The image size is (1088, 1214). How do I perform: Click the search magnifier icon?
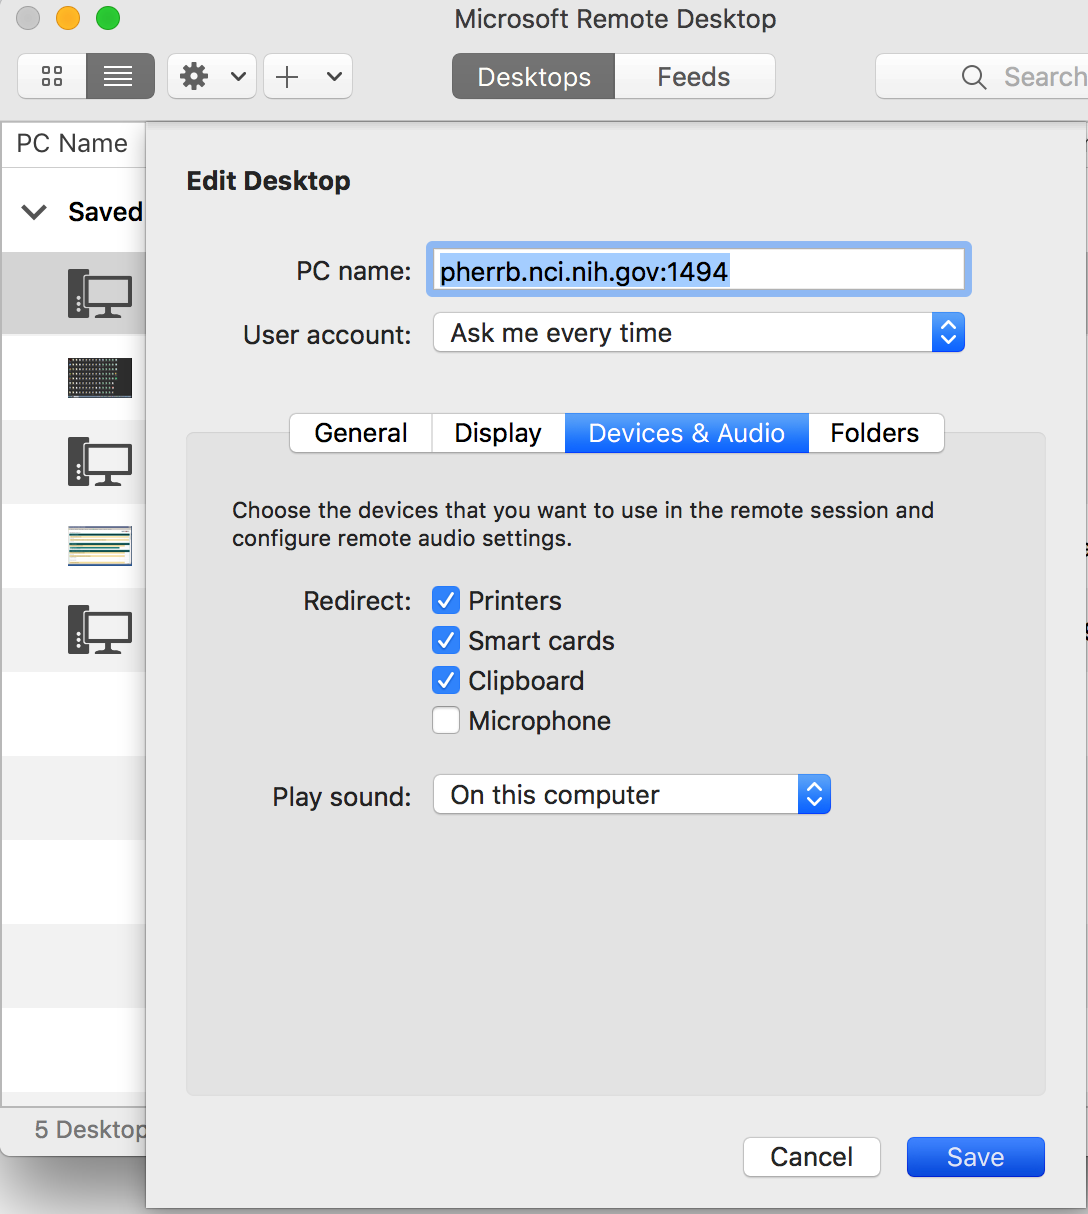point(973,77)
